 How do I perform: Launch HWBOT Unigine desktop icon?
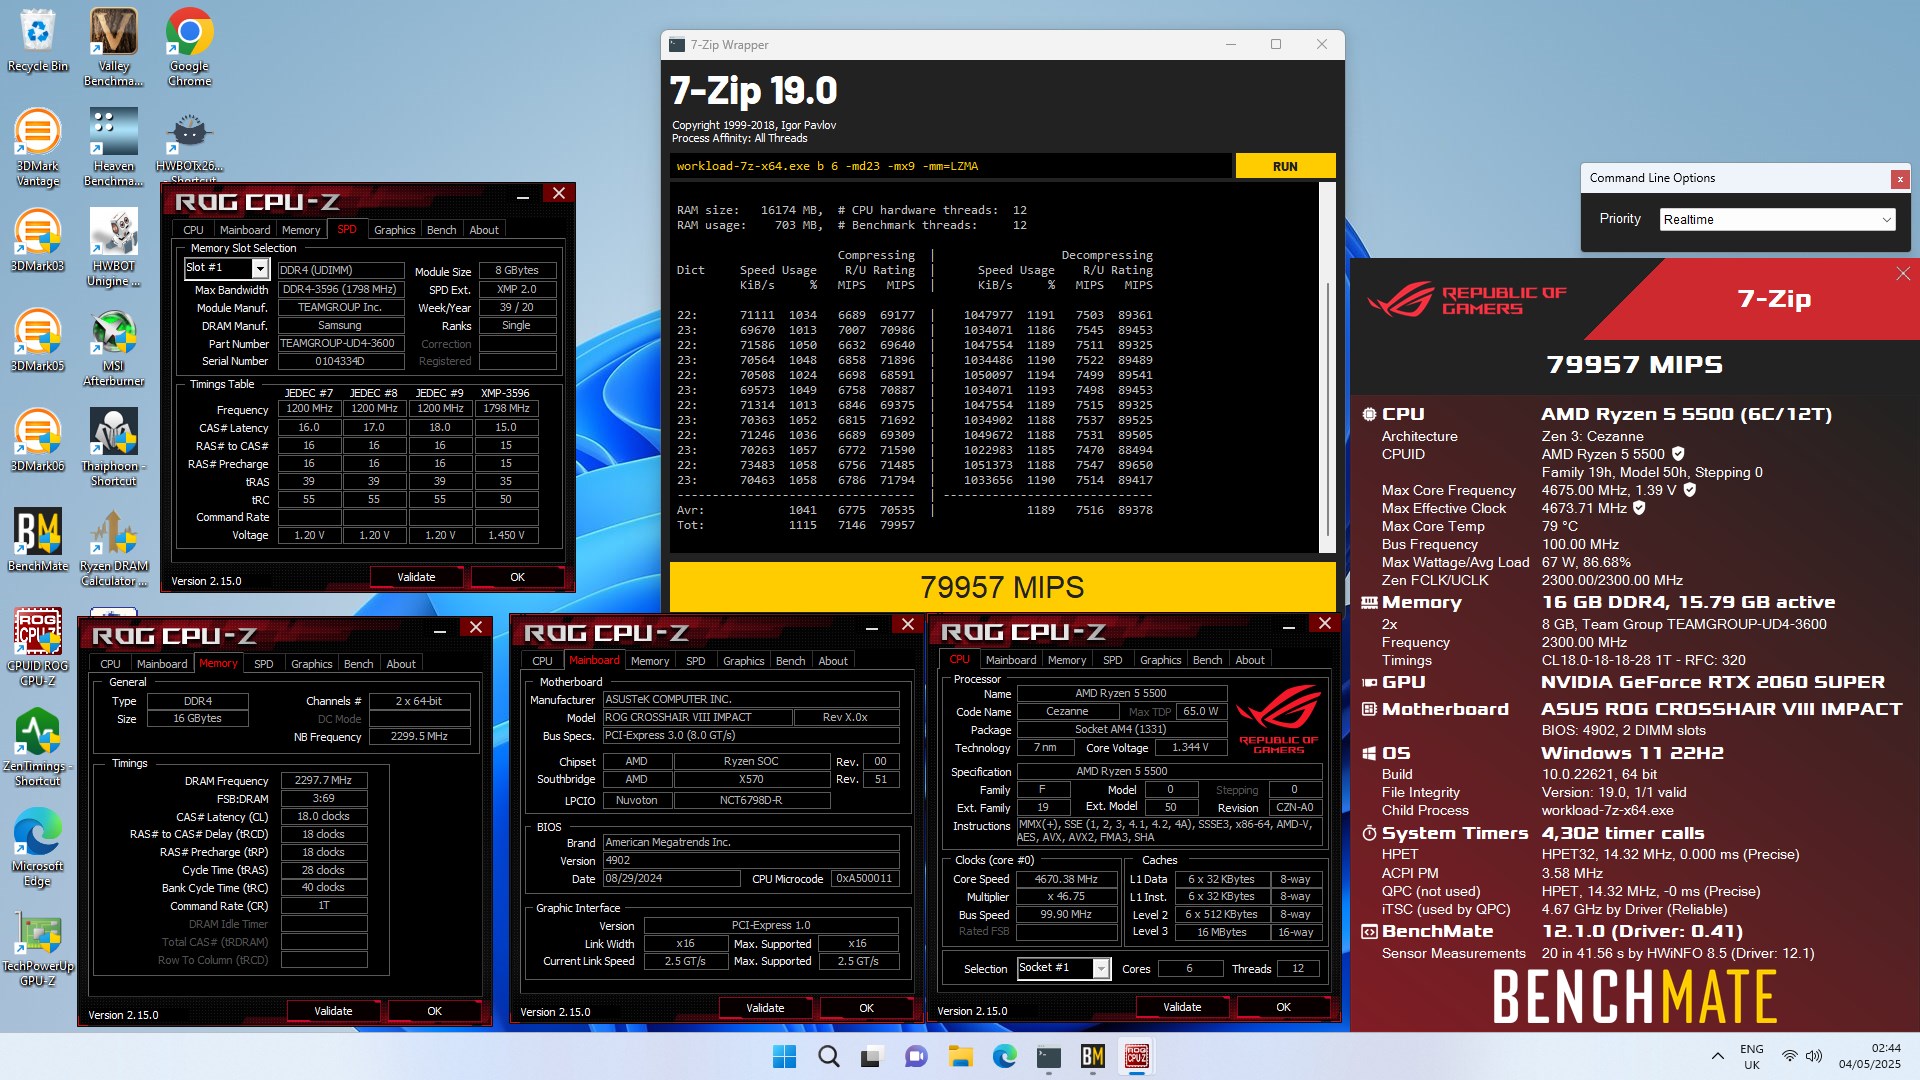click(113, 247)
